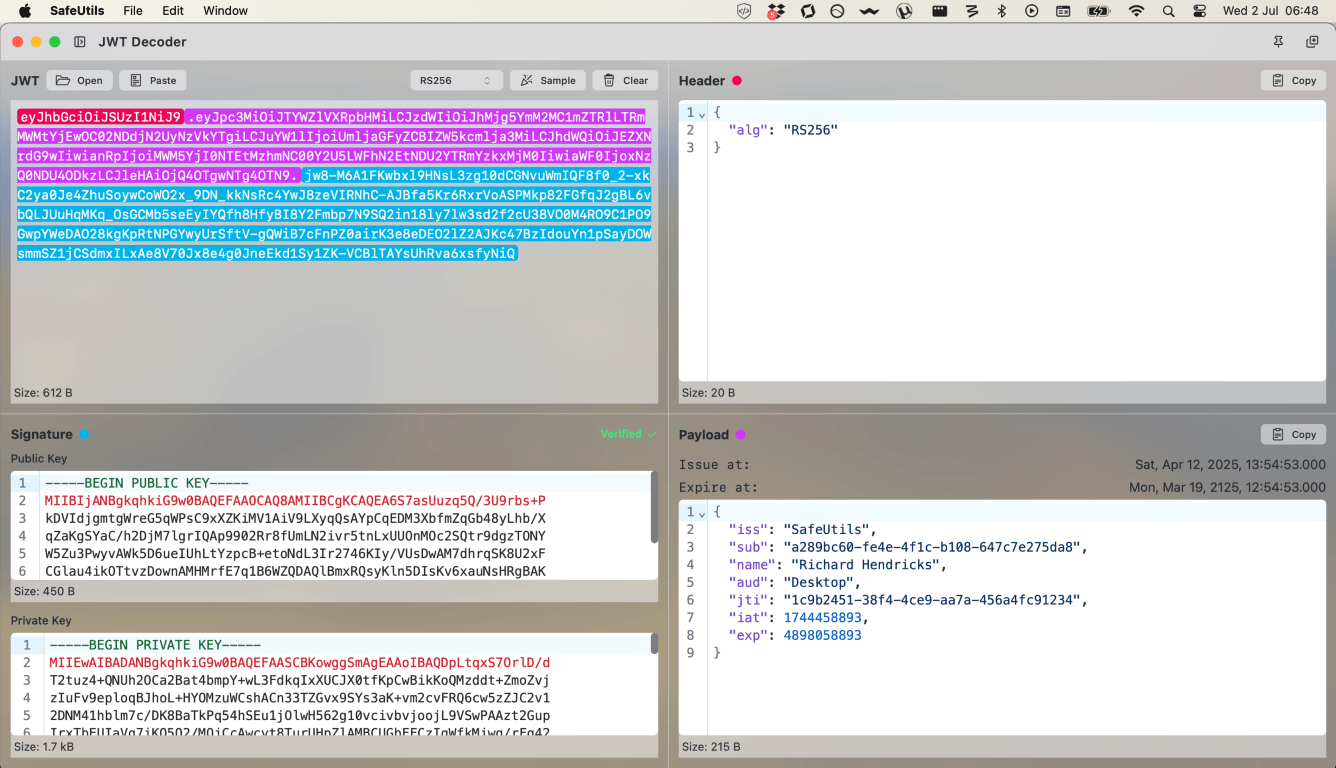1336x768 pixels.
Task: Click the date and time in menu bar
Action: pyautogui.click(x=1270, y=11)
